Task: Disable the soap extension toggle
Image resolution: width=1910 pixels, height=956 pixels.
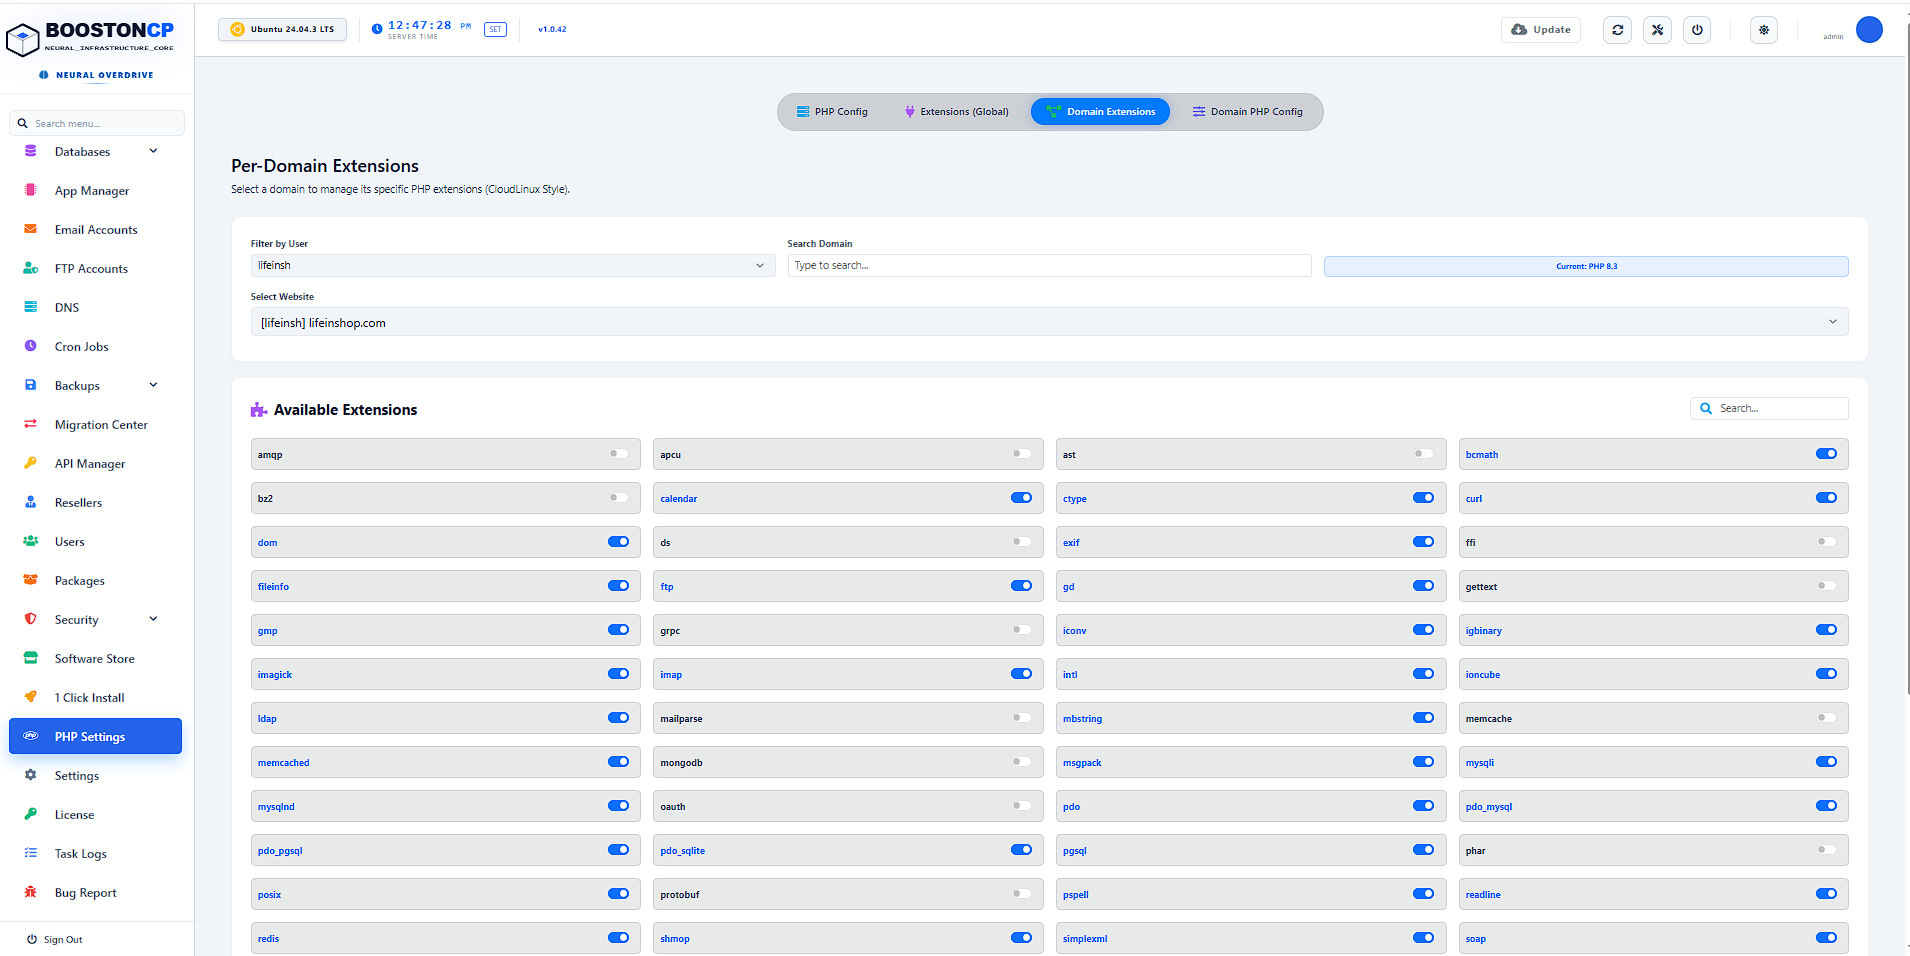Action: pyautogui.click(x=1826, y=938)
